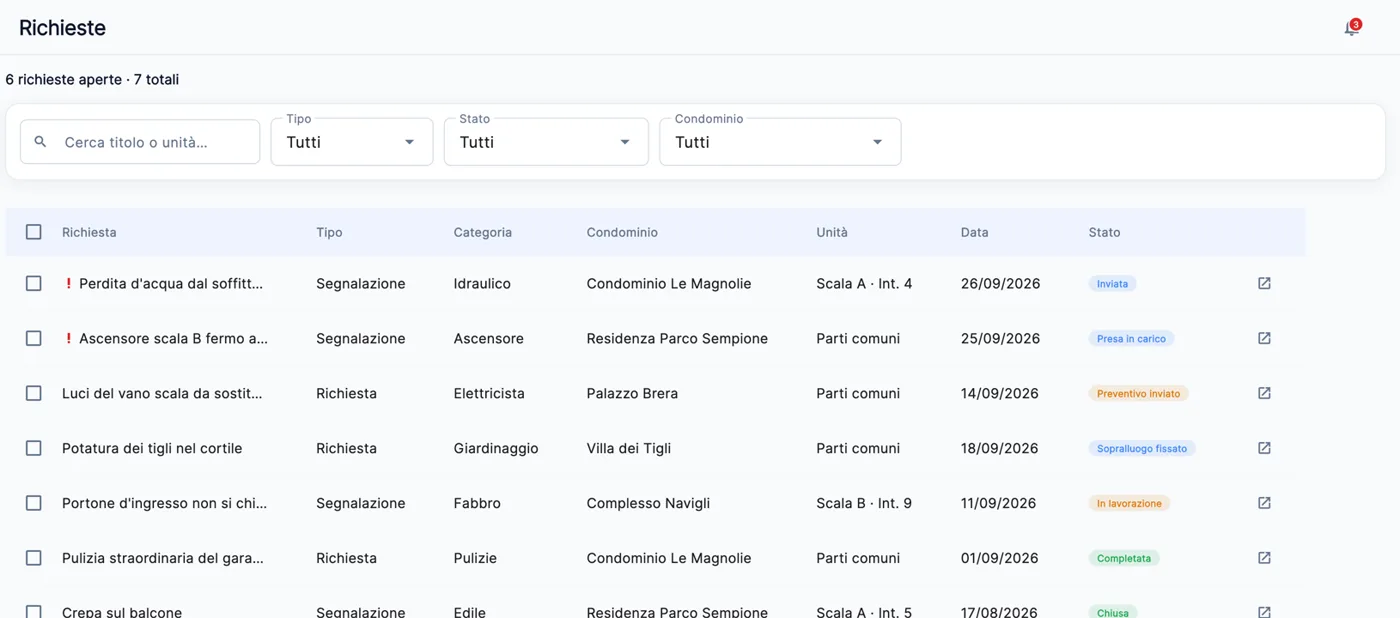This screenshot has width=1400, height=618.
Task: Open the Tipo filter dropdown
Action: coord(352,142)
